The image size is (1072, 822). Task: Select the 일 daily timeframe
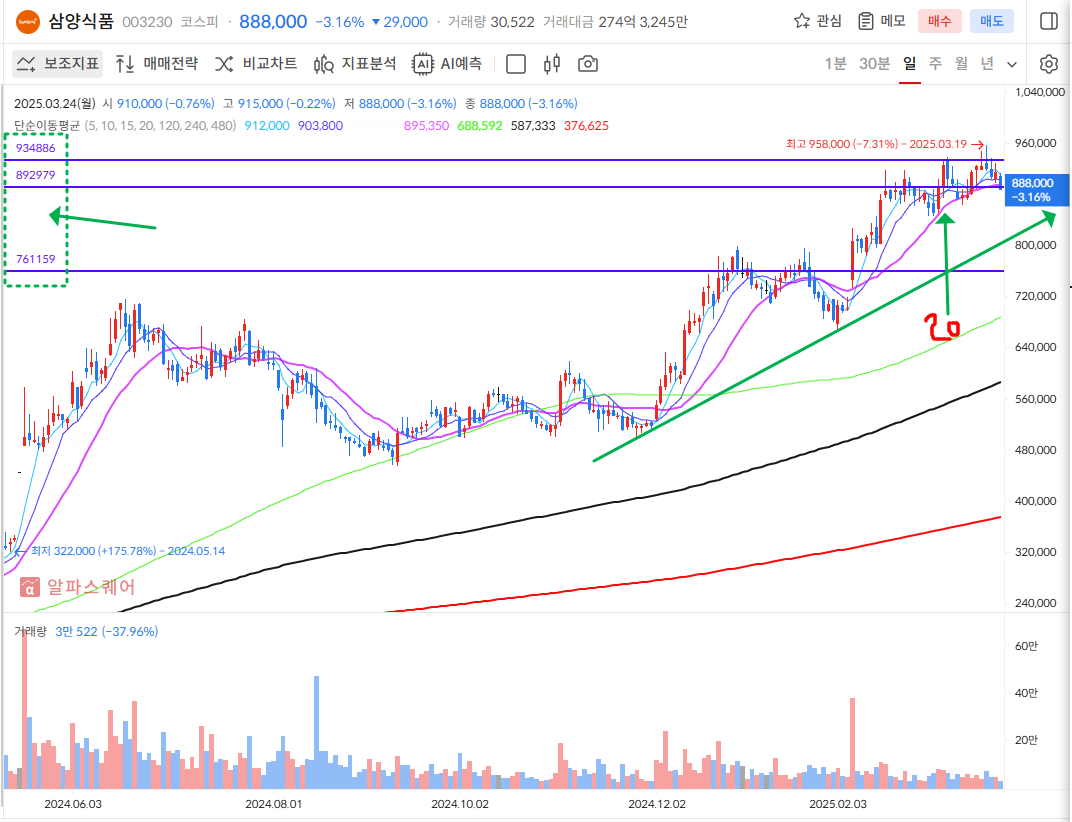(x=909, y=64)
